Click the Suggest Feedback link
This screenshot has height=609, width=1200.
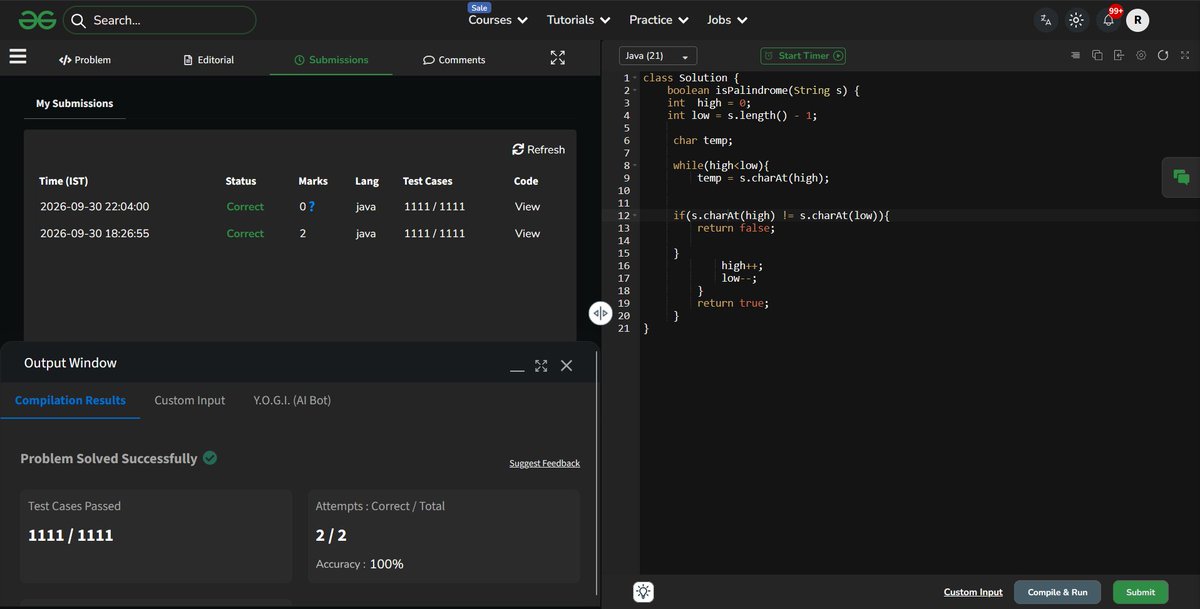[x=544, y=463]
